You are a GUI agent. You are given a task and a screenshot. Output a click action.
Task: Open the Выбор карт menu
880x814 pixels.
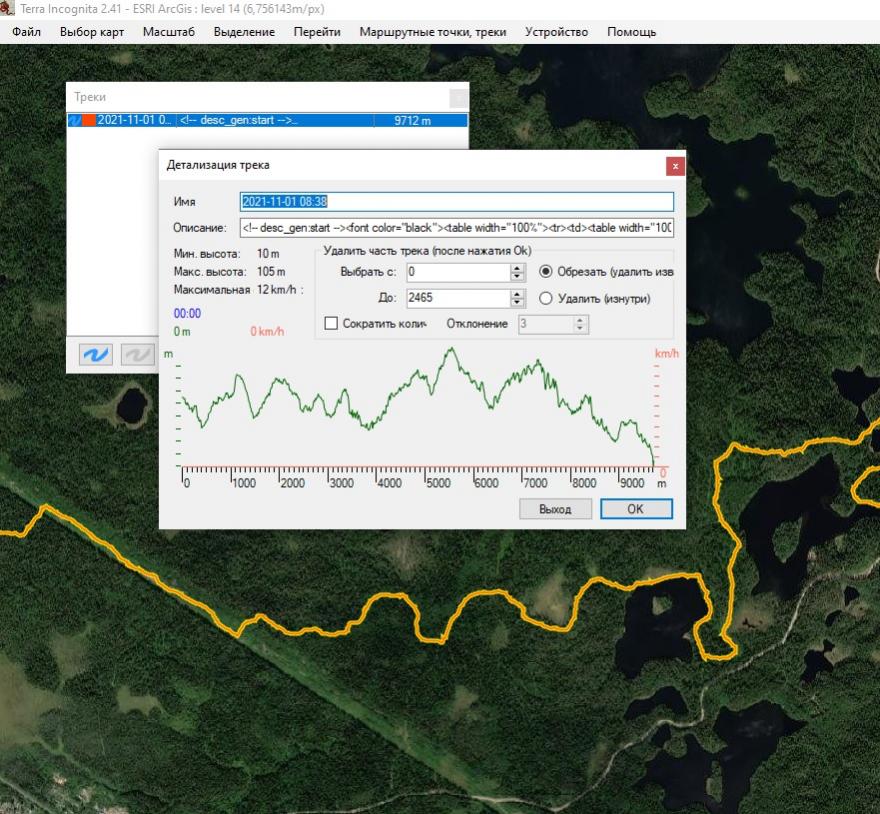[91, 32]
